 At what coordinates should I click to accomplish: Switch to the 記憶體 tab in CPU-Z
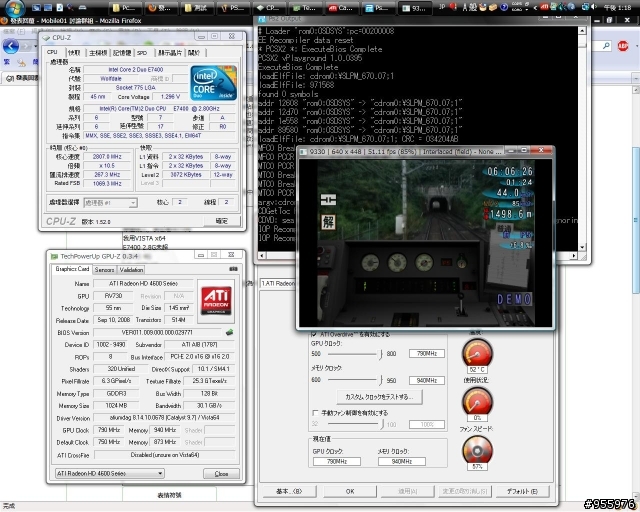pos(122,53)
